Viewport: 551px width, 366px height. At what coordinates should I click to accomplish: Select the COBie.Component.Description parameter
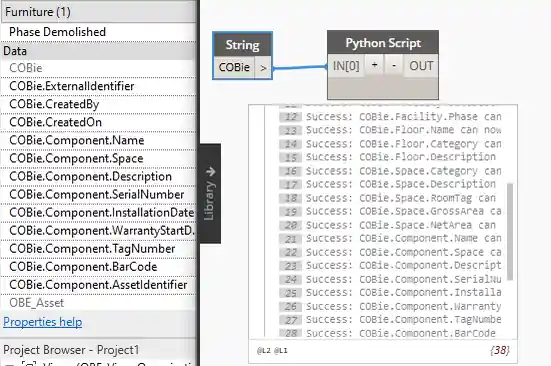tap(98, 176)
